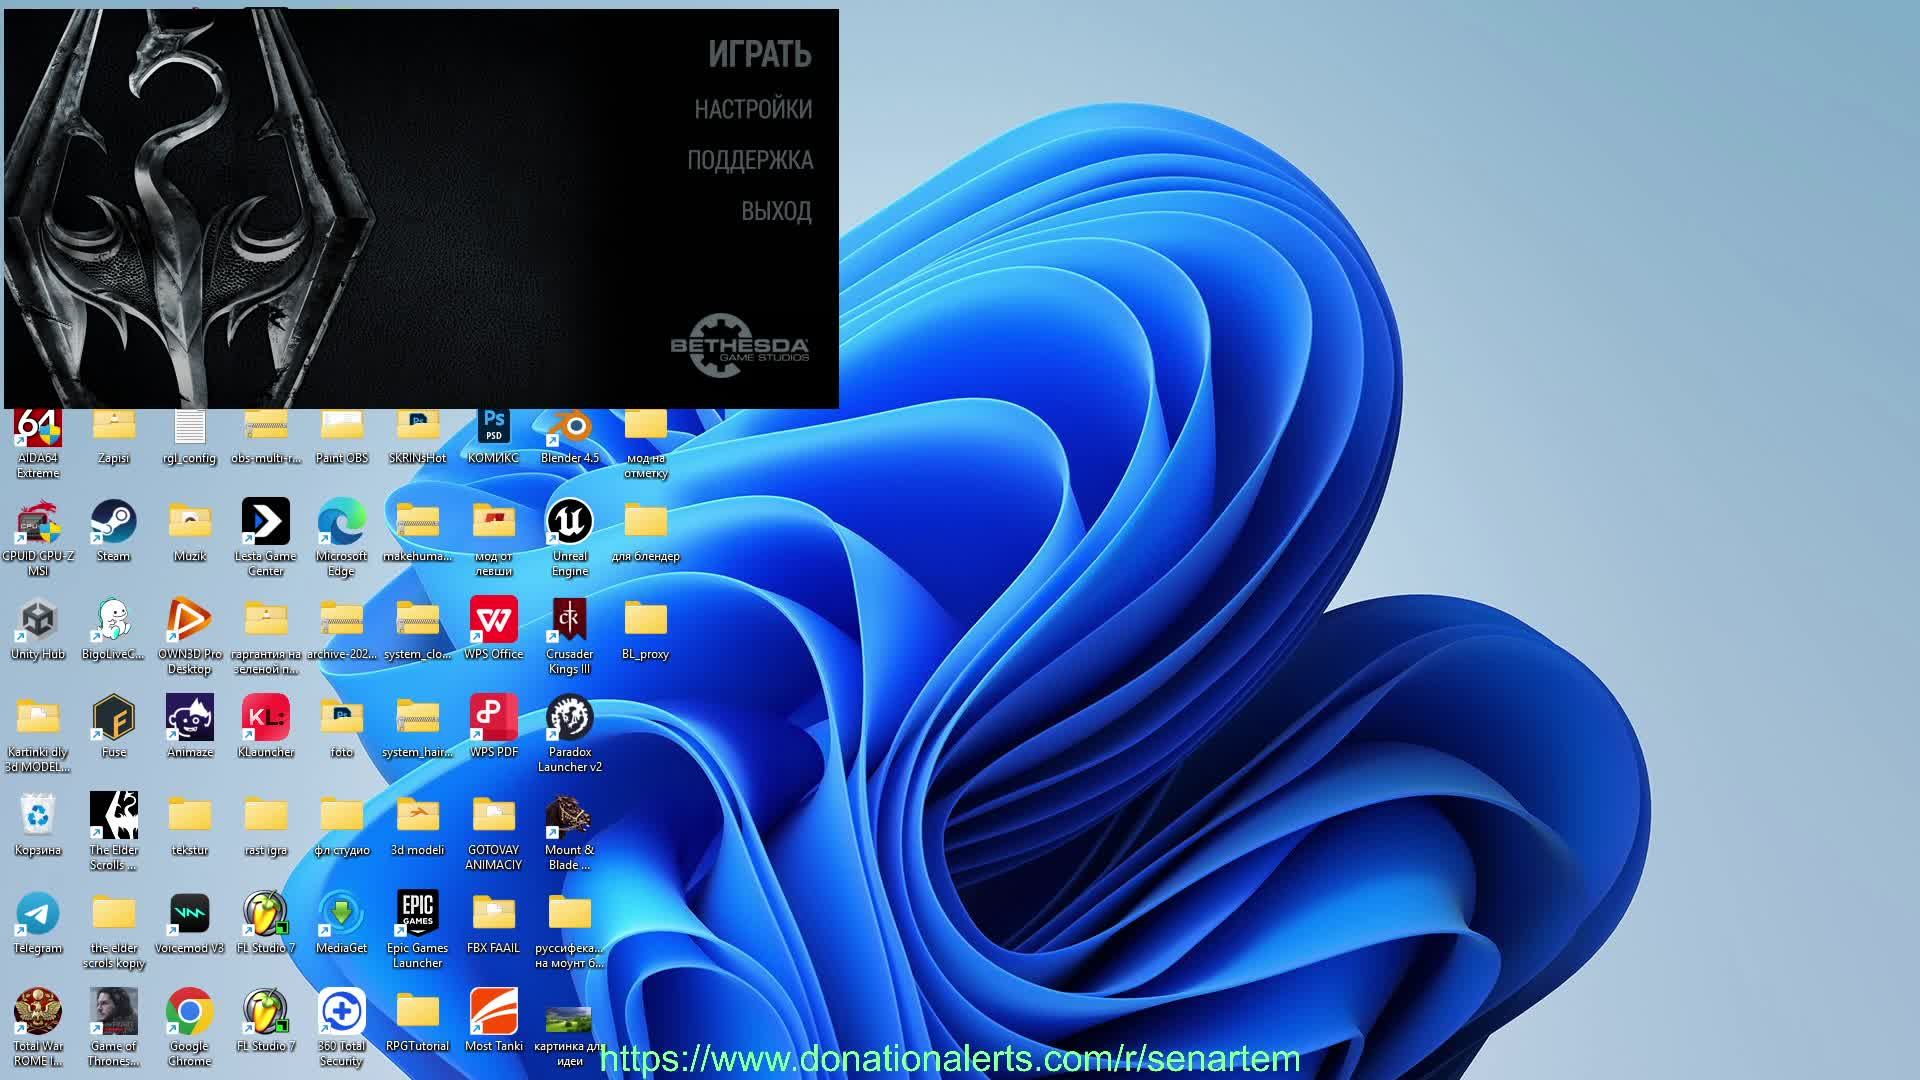Open OWN3D Pro Desktop icon
1920x1080 pixels.
[x=190, y=636]
